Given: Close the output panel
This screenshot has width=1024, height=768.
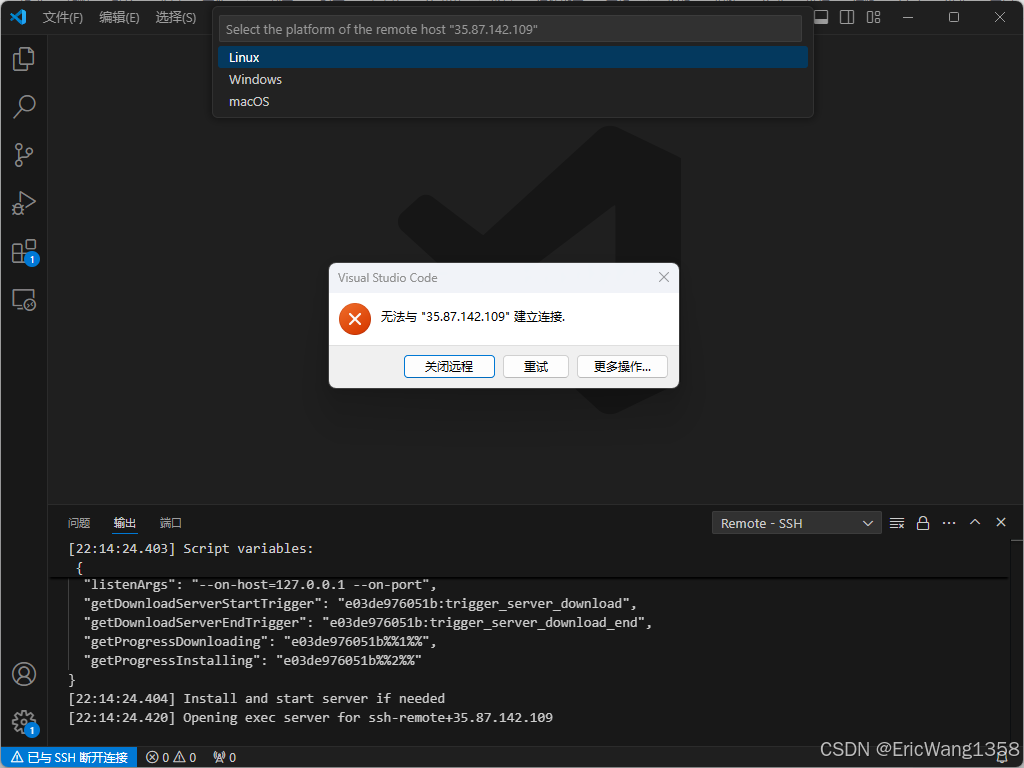Looking at the screenshot, I should 1000,522.
